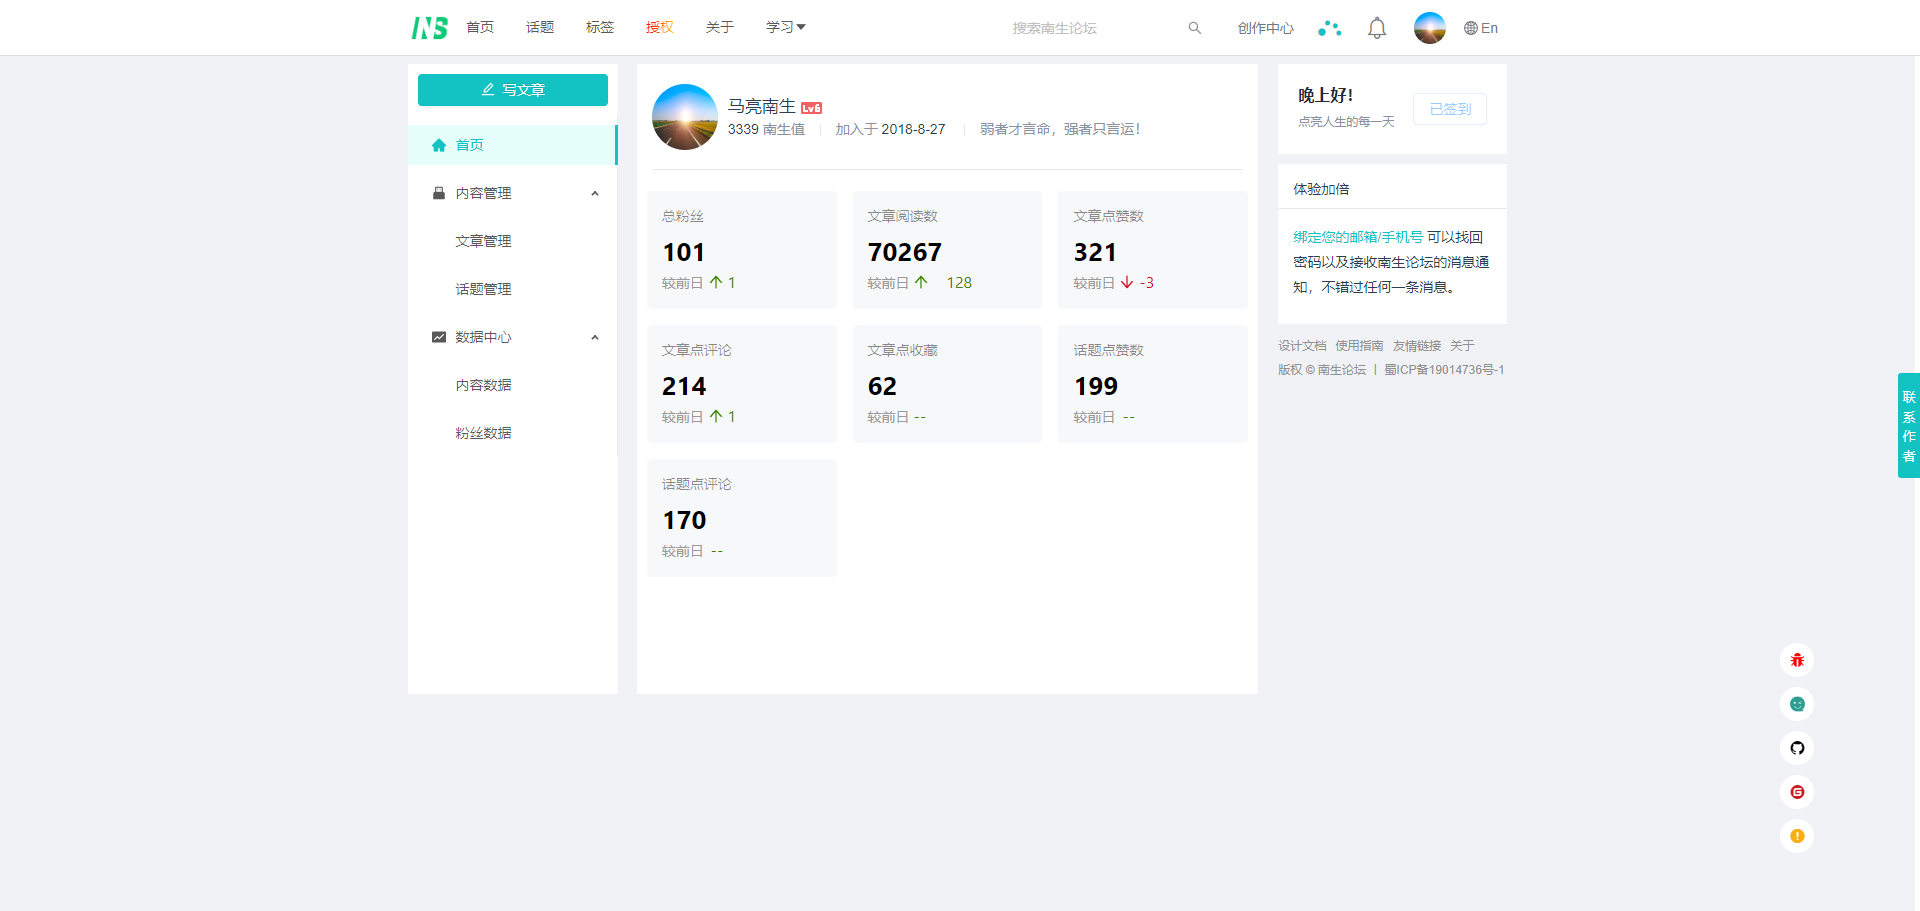Screen dimensions: 1920x911
Task: Click the NS forum logo
Action: (429, 28)
